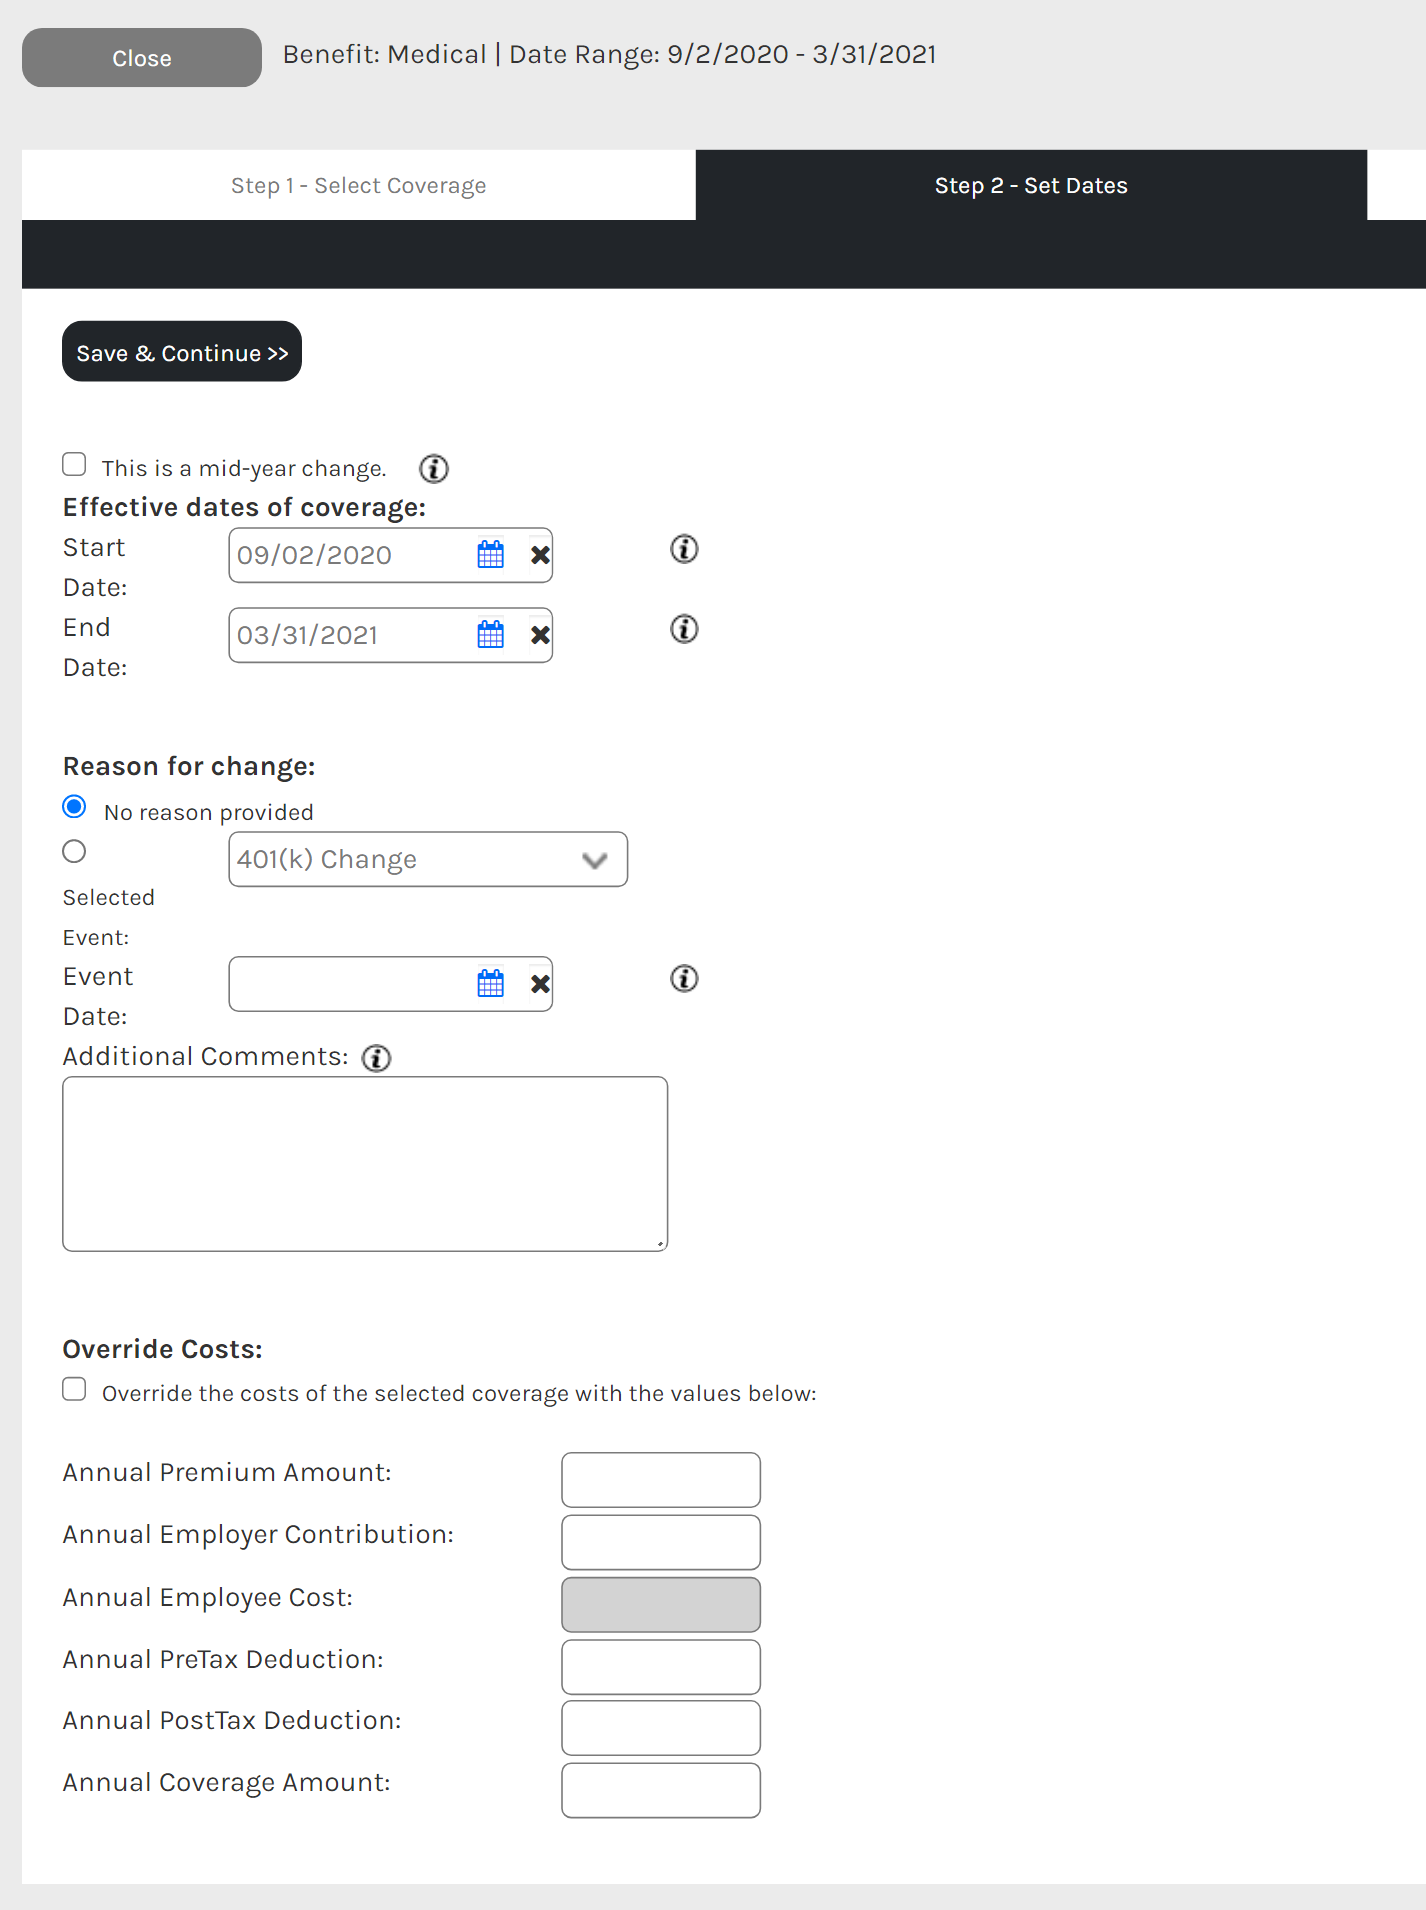Check 'This is a mid-year change'
The height and width of the screenshot is (1910, 1426).
[x=74, y=464]
